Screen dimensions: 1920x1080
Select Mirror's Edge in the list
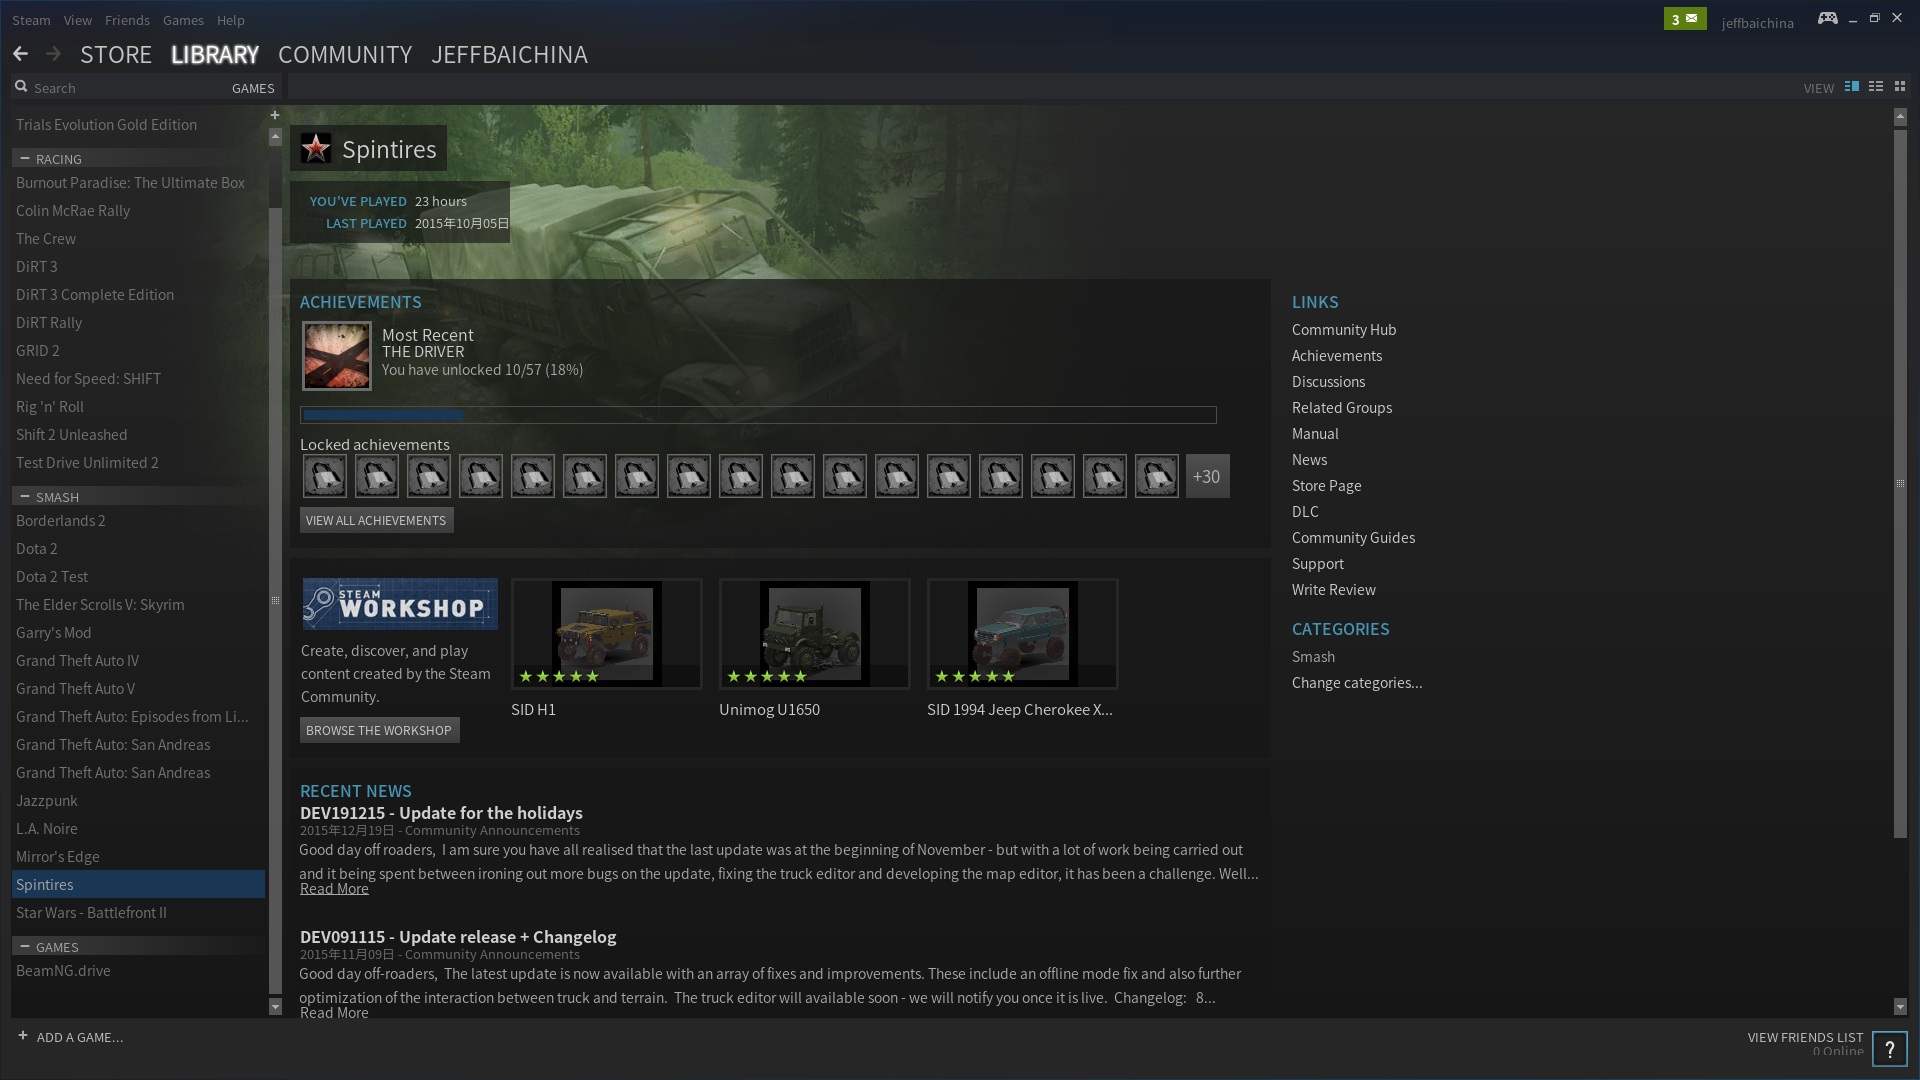[138, 856]
